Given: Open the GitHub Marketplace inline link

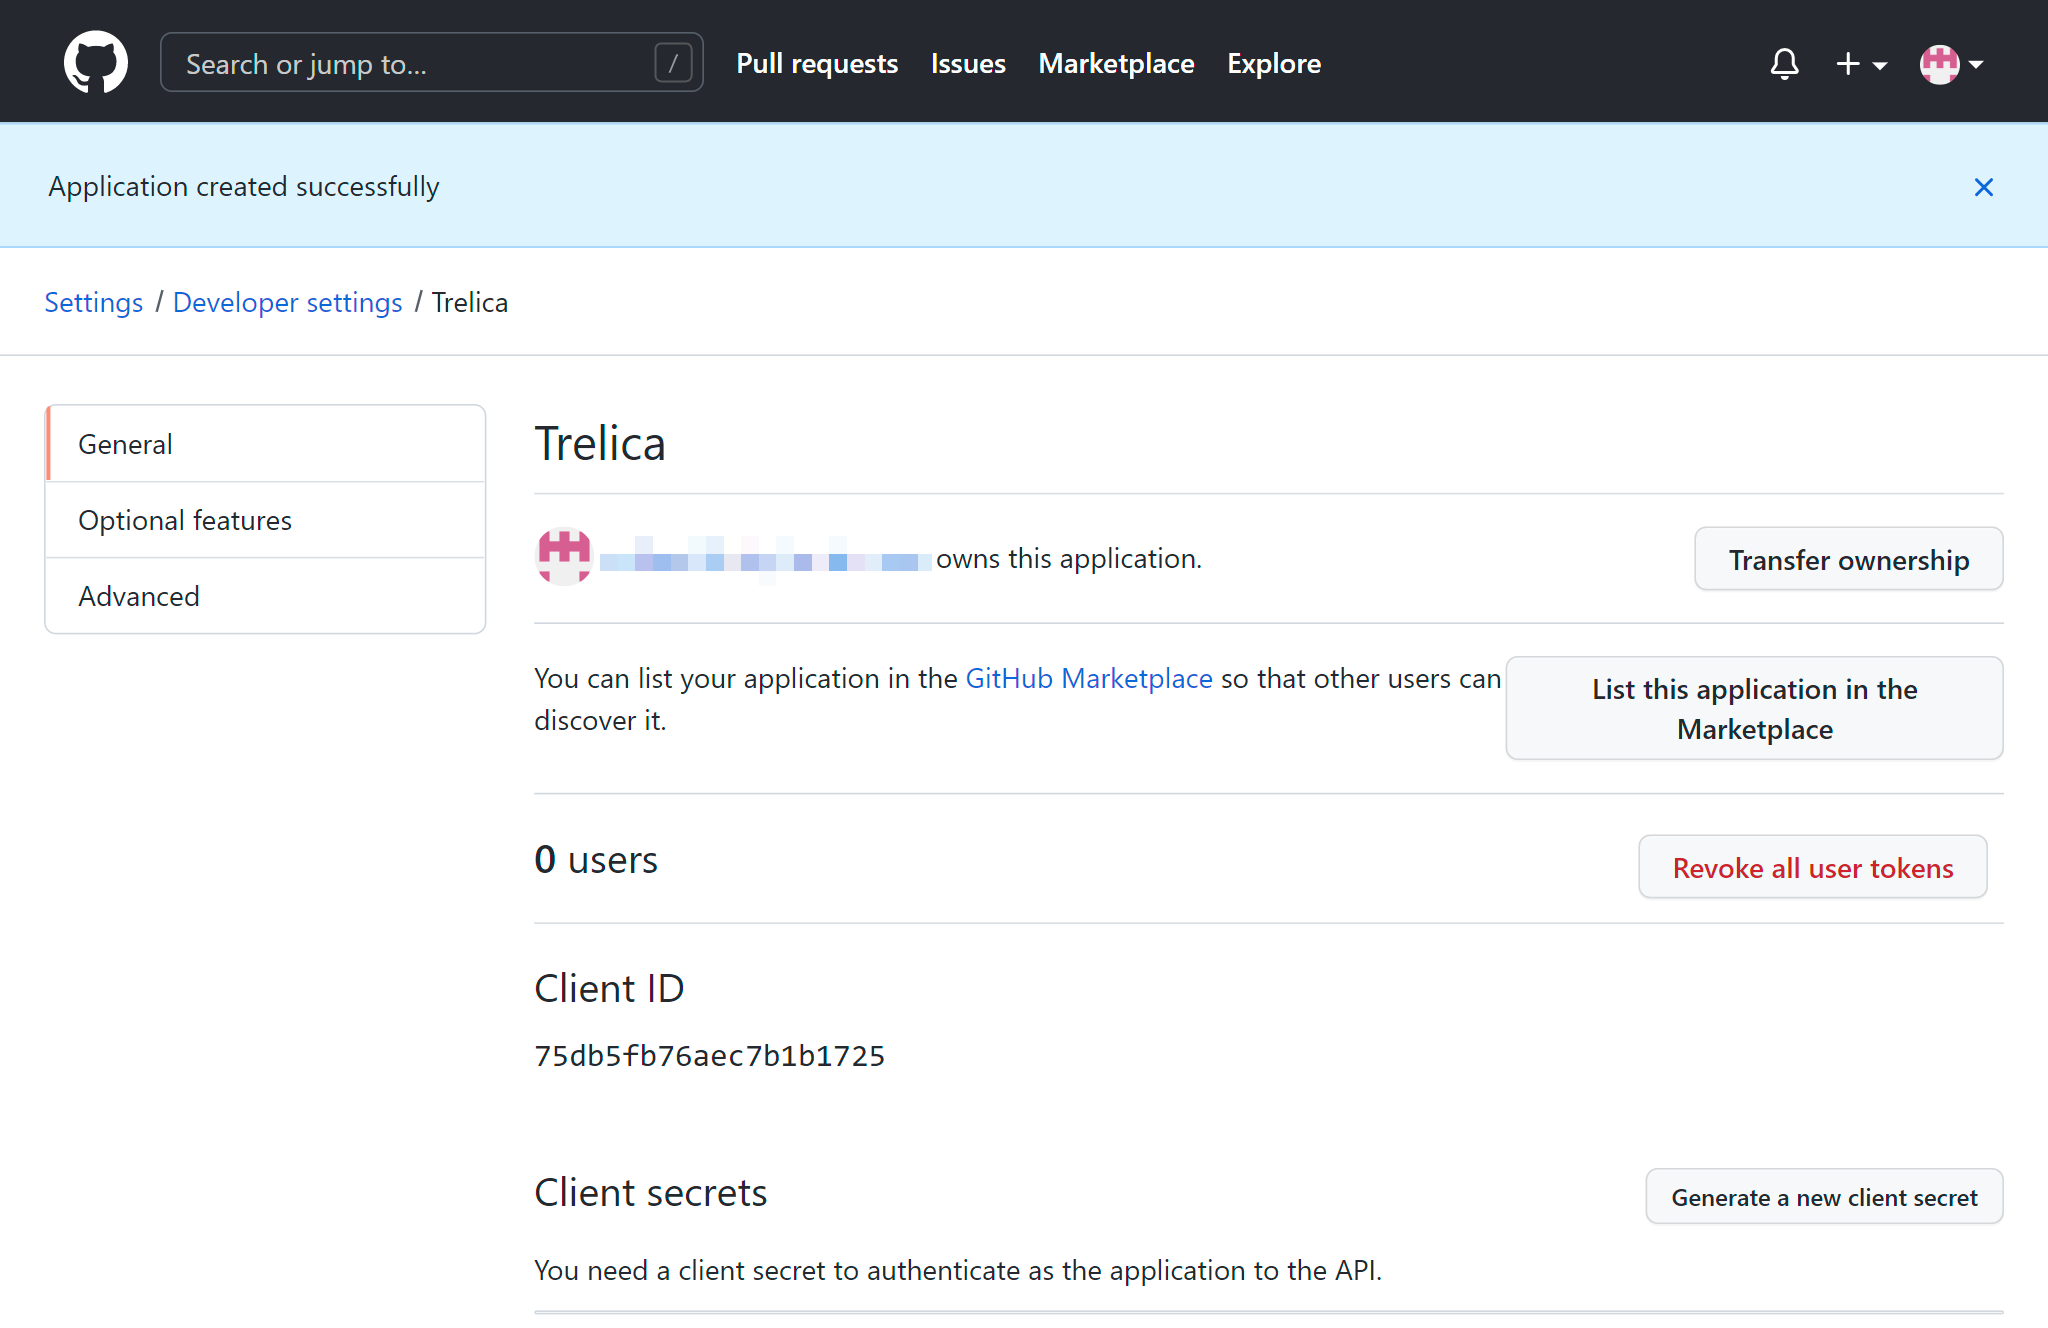Looking at the screenshot, I should [1089, 678].
